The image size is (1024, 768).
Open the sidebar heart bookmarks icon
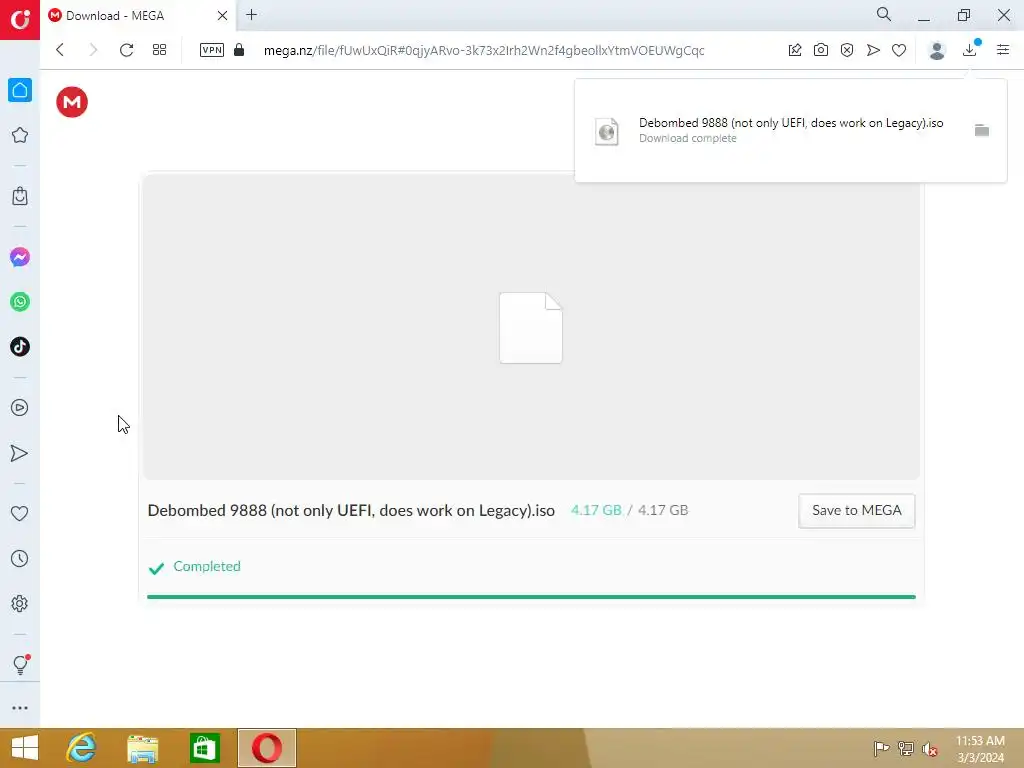coord(20,514)
